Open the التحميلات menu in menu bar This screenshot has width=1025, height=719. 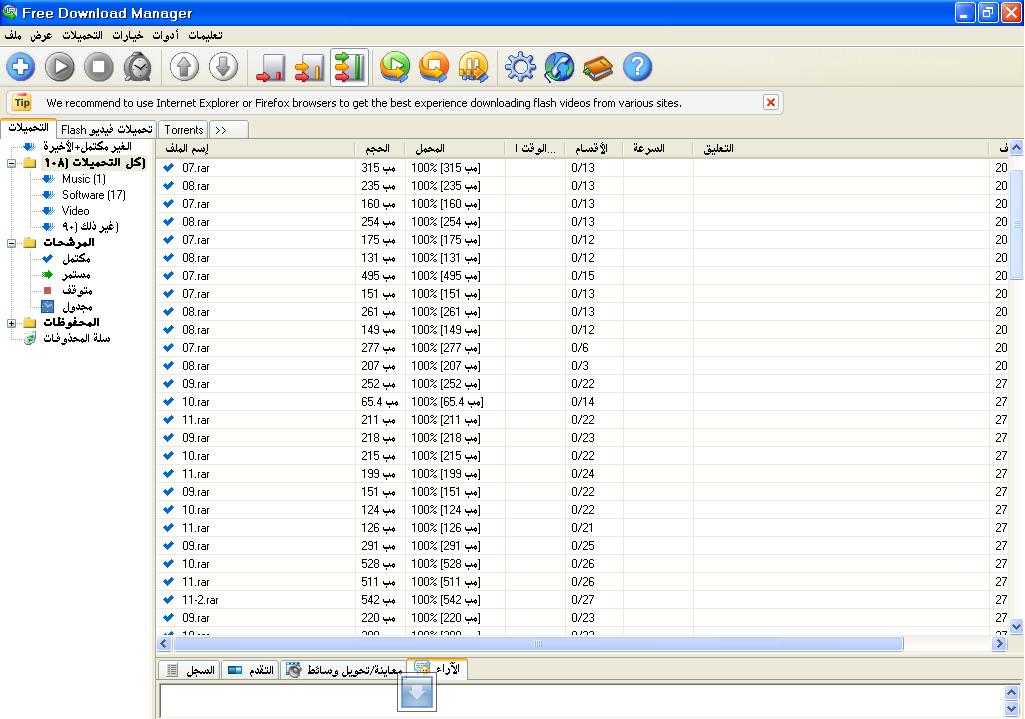(82, 35)
